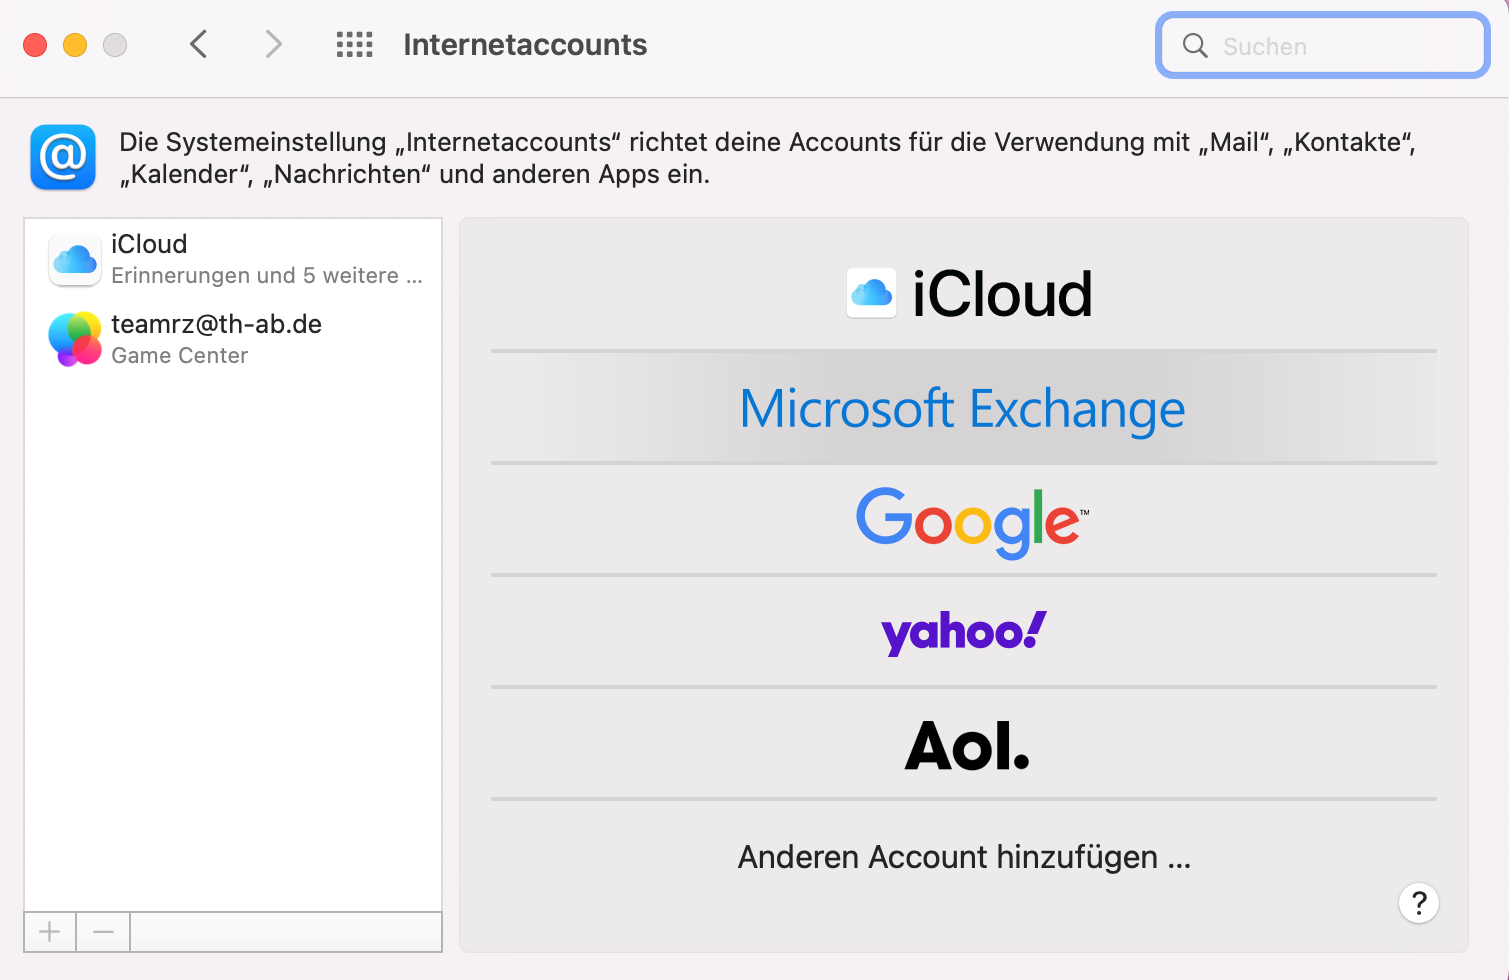Click the Game Center bubbles icon
The height and width of the screenshot is (980, 1509).
tap(75, 339)
